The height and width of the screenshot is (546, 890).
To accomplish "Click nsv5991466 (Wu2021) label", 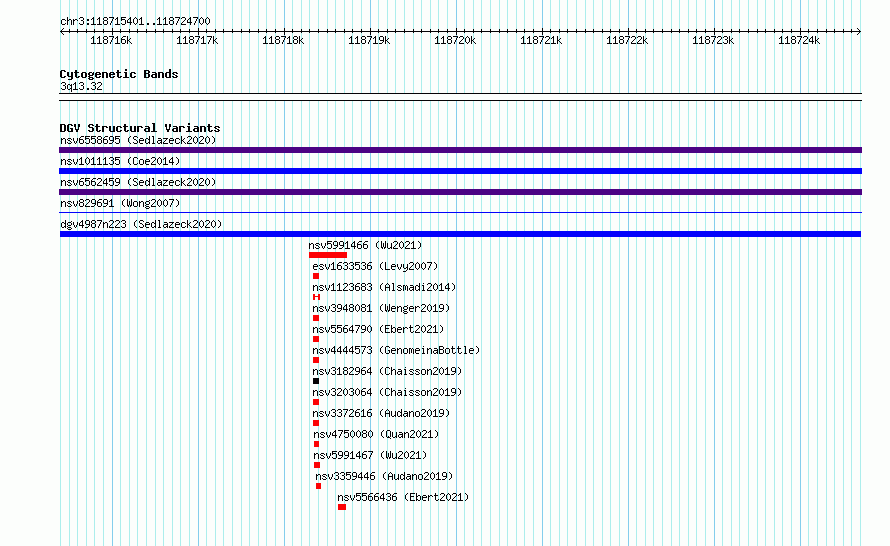I will click(366, 245).
